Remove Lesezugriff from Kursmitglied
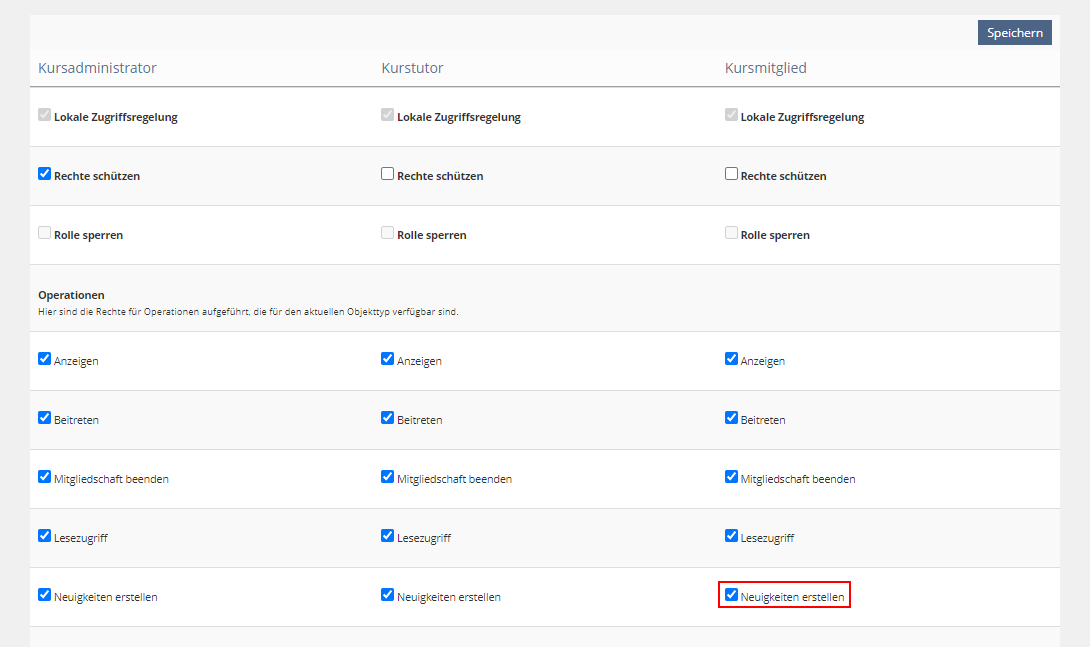Viewport: 1090px width, 647px height. [x=731, y=536]
